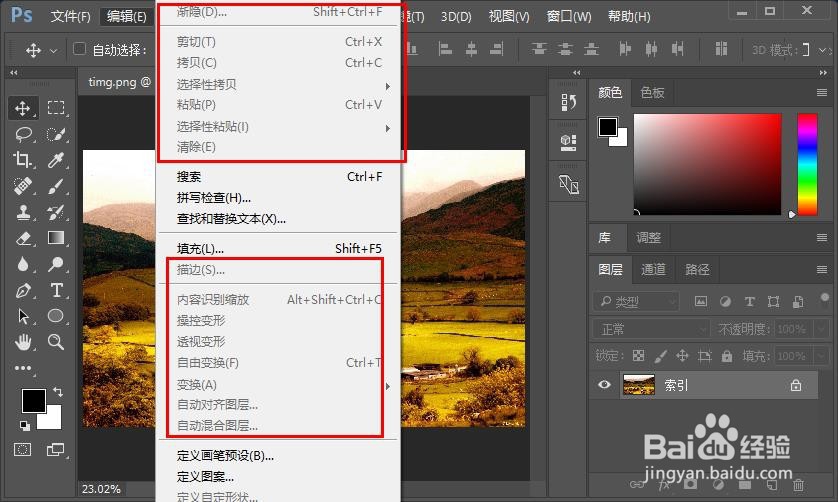
Task: Toggle lock image pixels brush icon
Action: point(661,356)
